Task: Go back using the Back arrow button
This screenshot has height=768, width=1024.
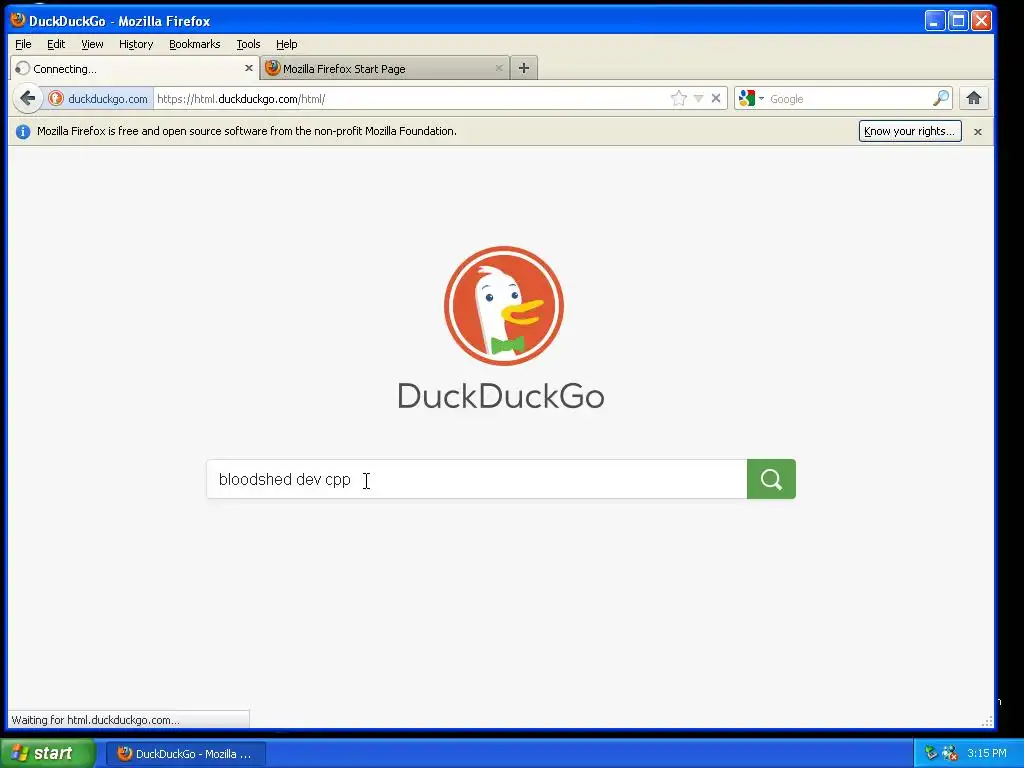Action: [x=27, y=99]
